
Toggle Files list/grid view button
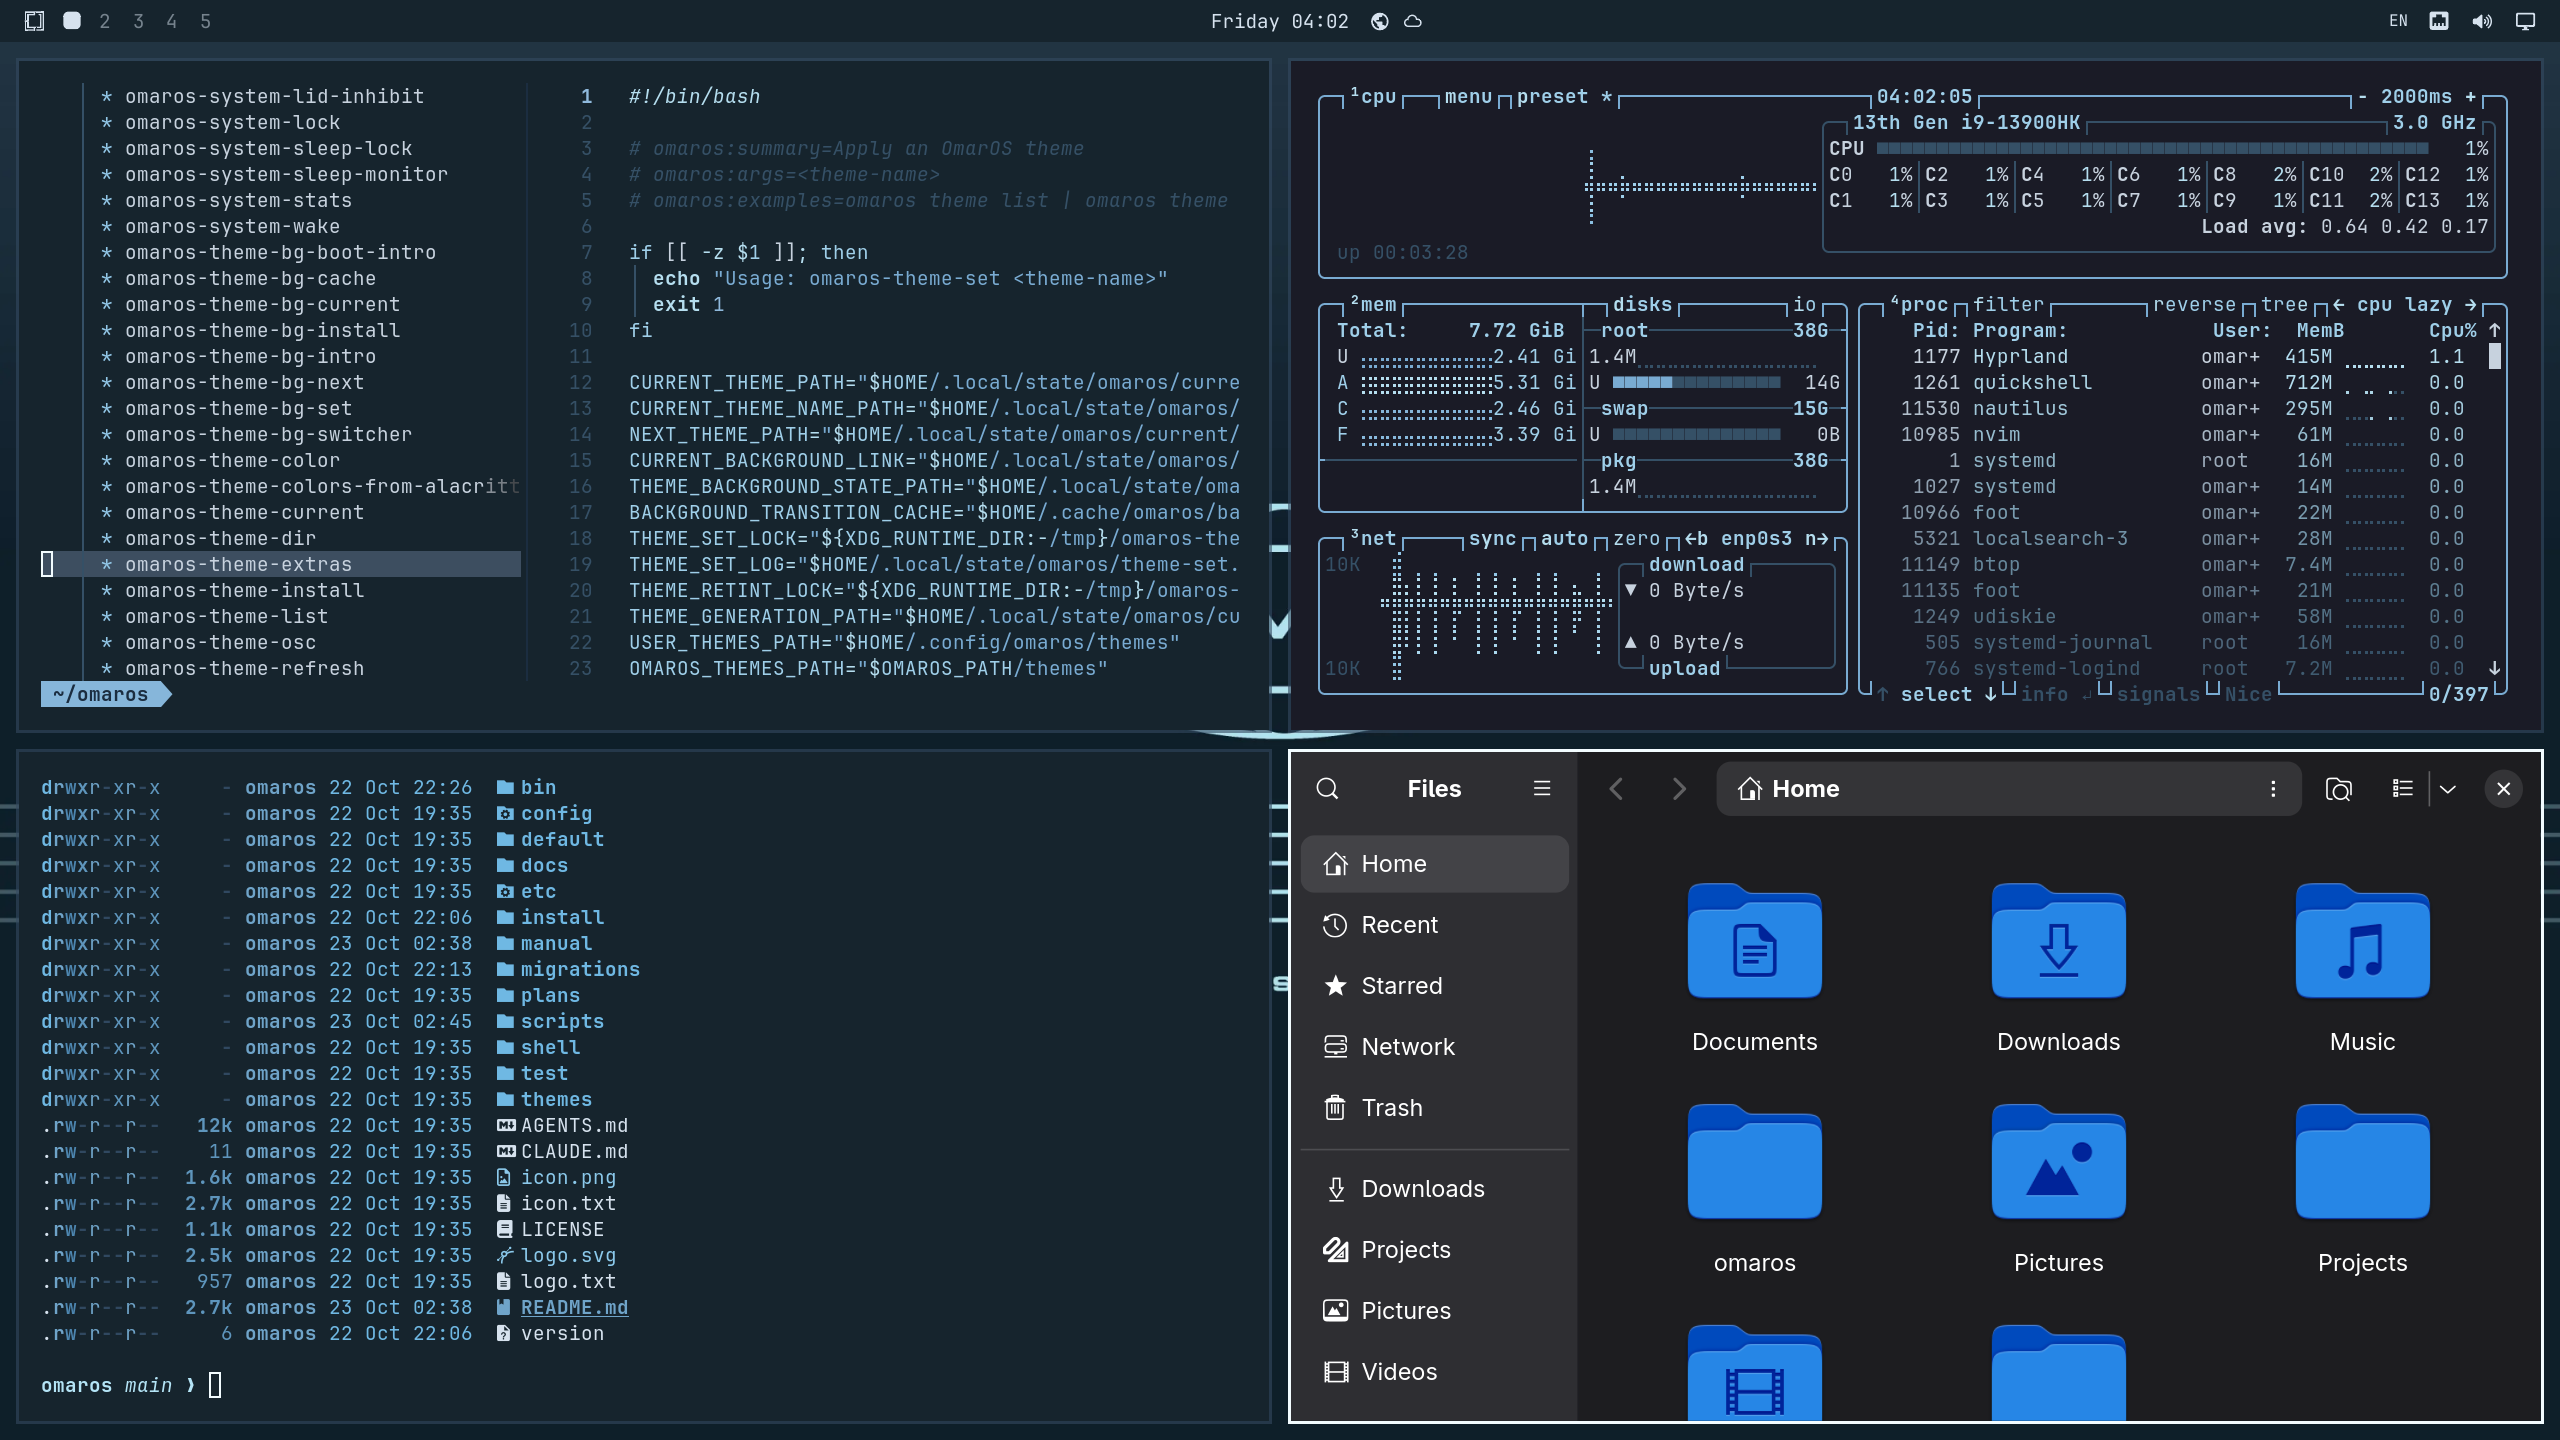tap(2402, 789)
